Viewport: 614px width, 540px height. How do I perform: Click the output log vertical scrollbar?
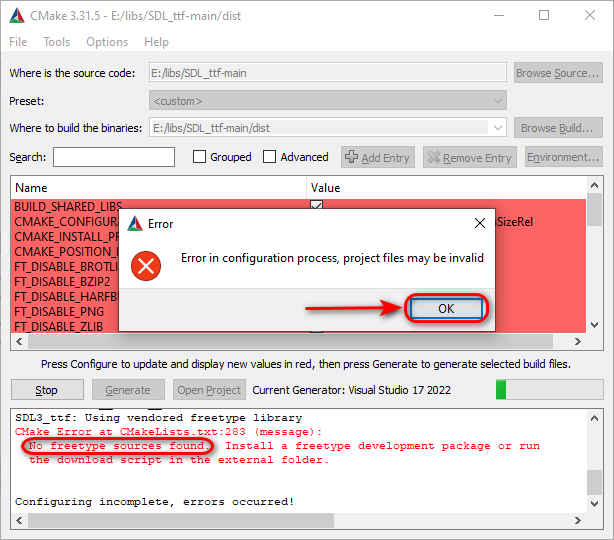click(595, 460)
